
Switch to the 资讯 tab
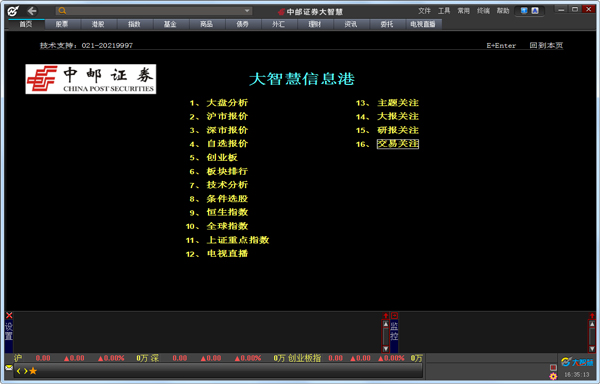pyautogui.click(x=351, y=24)
